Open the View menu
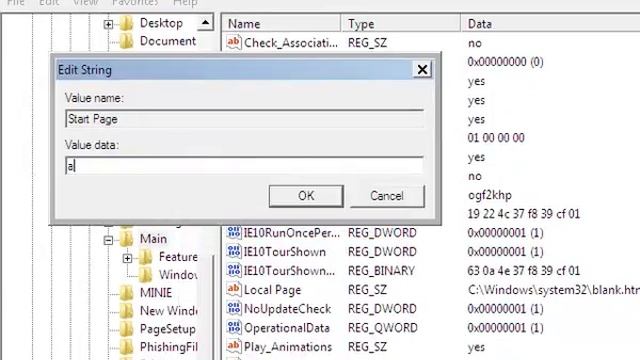 click(x=85, y=2)
